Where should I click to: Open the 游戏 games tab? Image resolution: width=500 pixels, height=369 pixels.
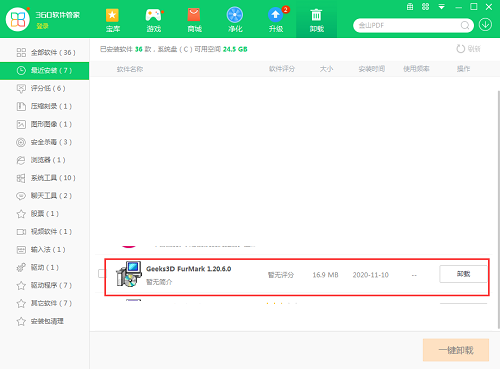click(x=154, y=20)
